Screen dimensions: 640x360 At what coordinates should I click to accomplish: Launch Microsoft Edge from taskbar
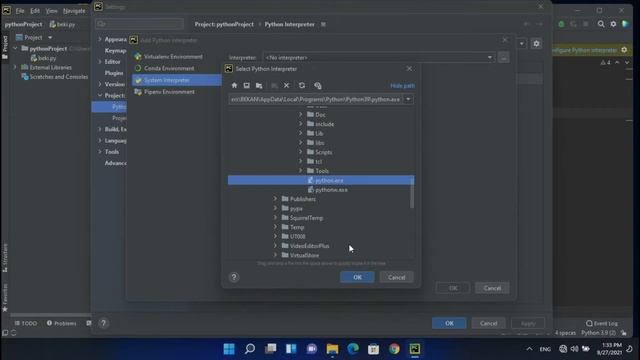(353, 349)
